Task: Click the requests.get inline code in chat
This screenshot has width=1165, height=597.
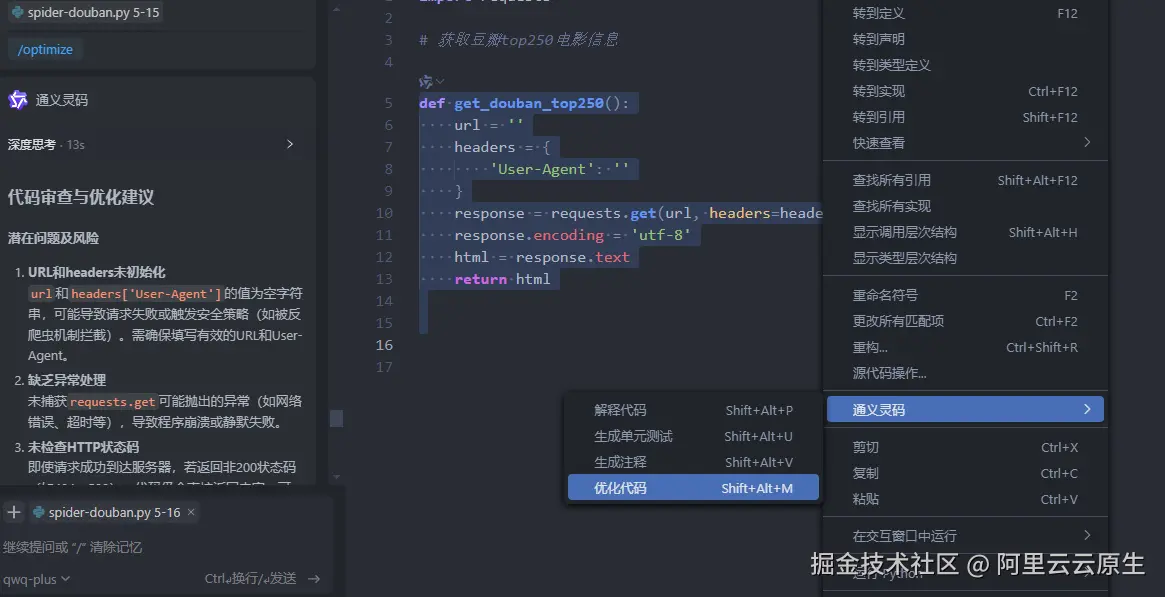Action: (x=112, y=402)
